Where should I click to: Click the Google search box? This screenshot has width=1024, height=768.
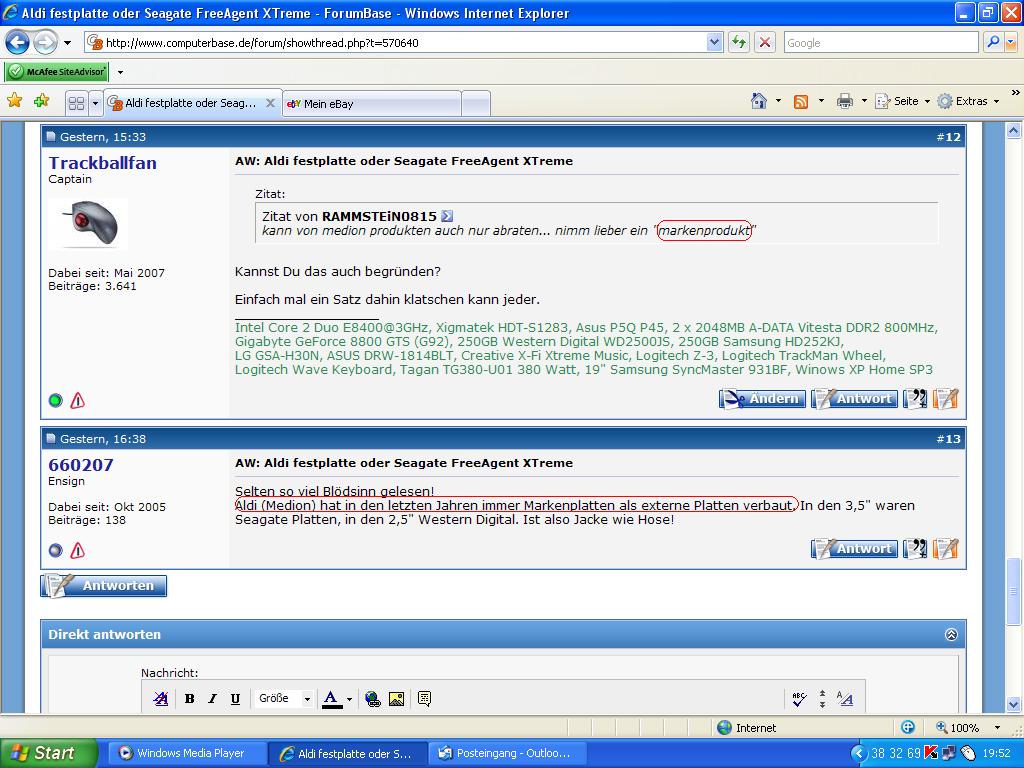(880, 43)
